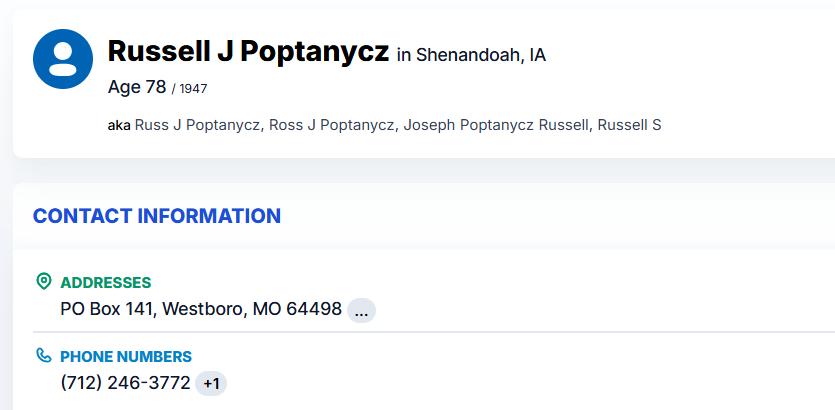
Task: Click the blue phone handset icon
Action: 43,356
